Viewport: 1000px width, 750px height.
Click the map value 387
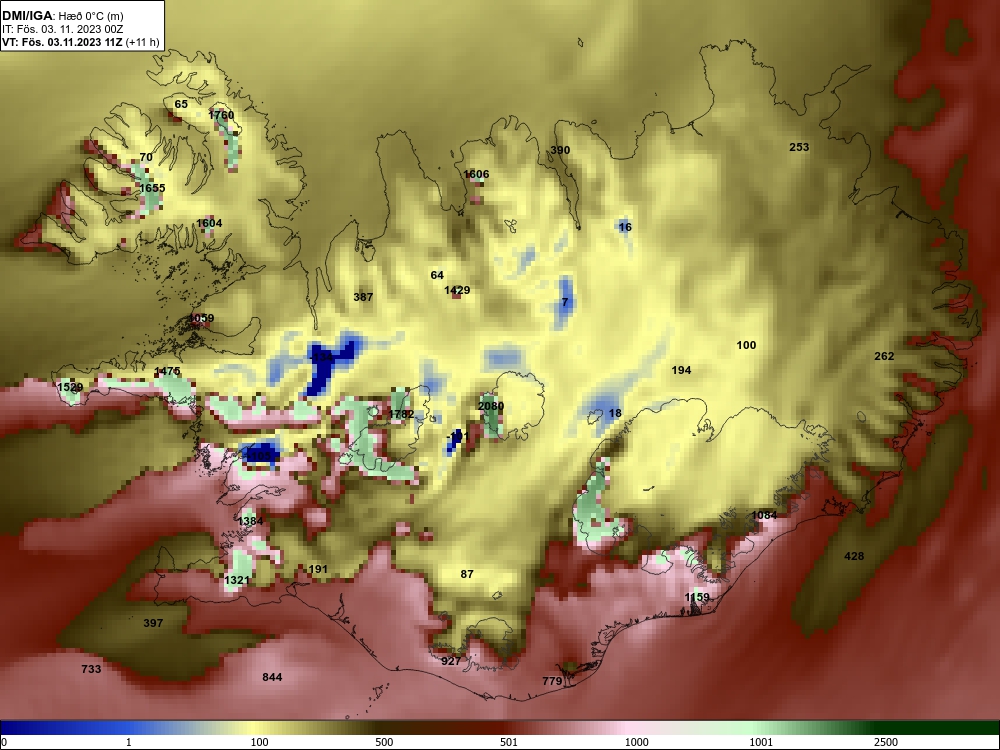[x=363, y=297]
